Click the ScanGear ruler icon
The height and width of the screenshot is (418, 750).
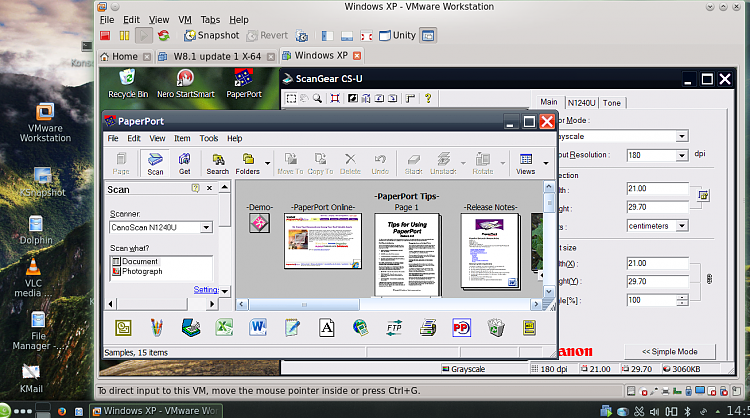point(410,98)
